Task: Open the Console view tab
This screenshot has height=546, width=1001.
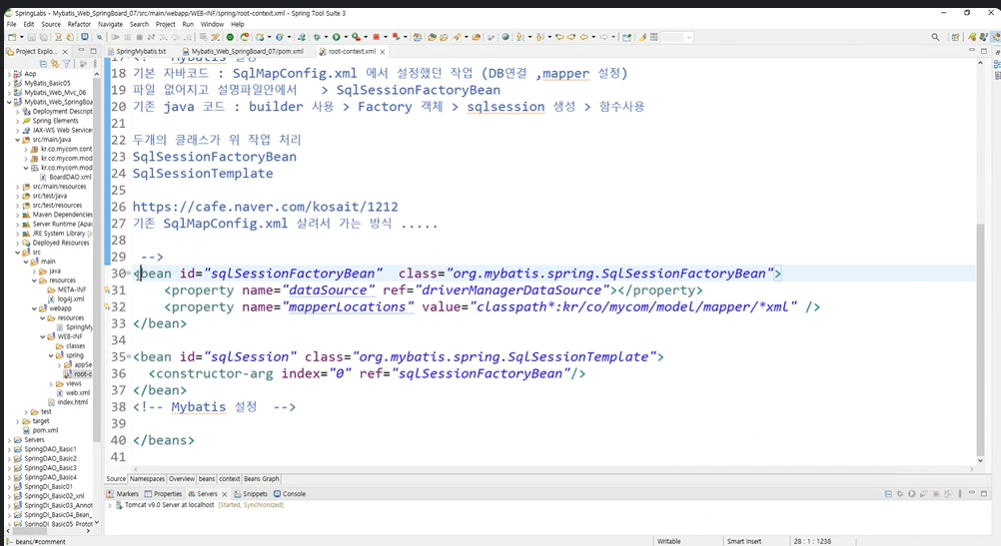Action: point(290,494)
